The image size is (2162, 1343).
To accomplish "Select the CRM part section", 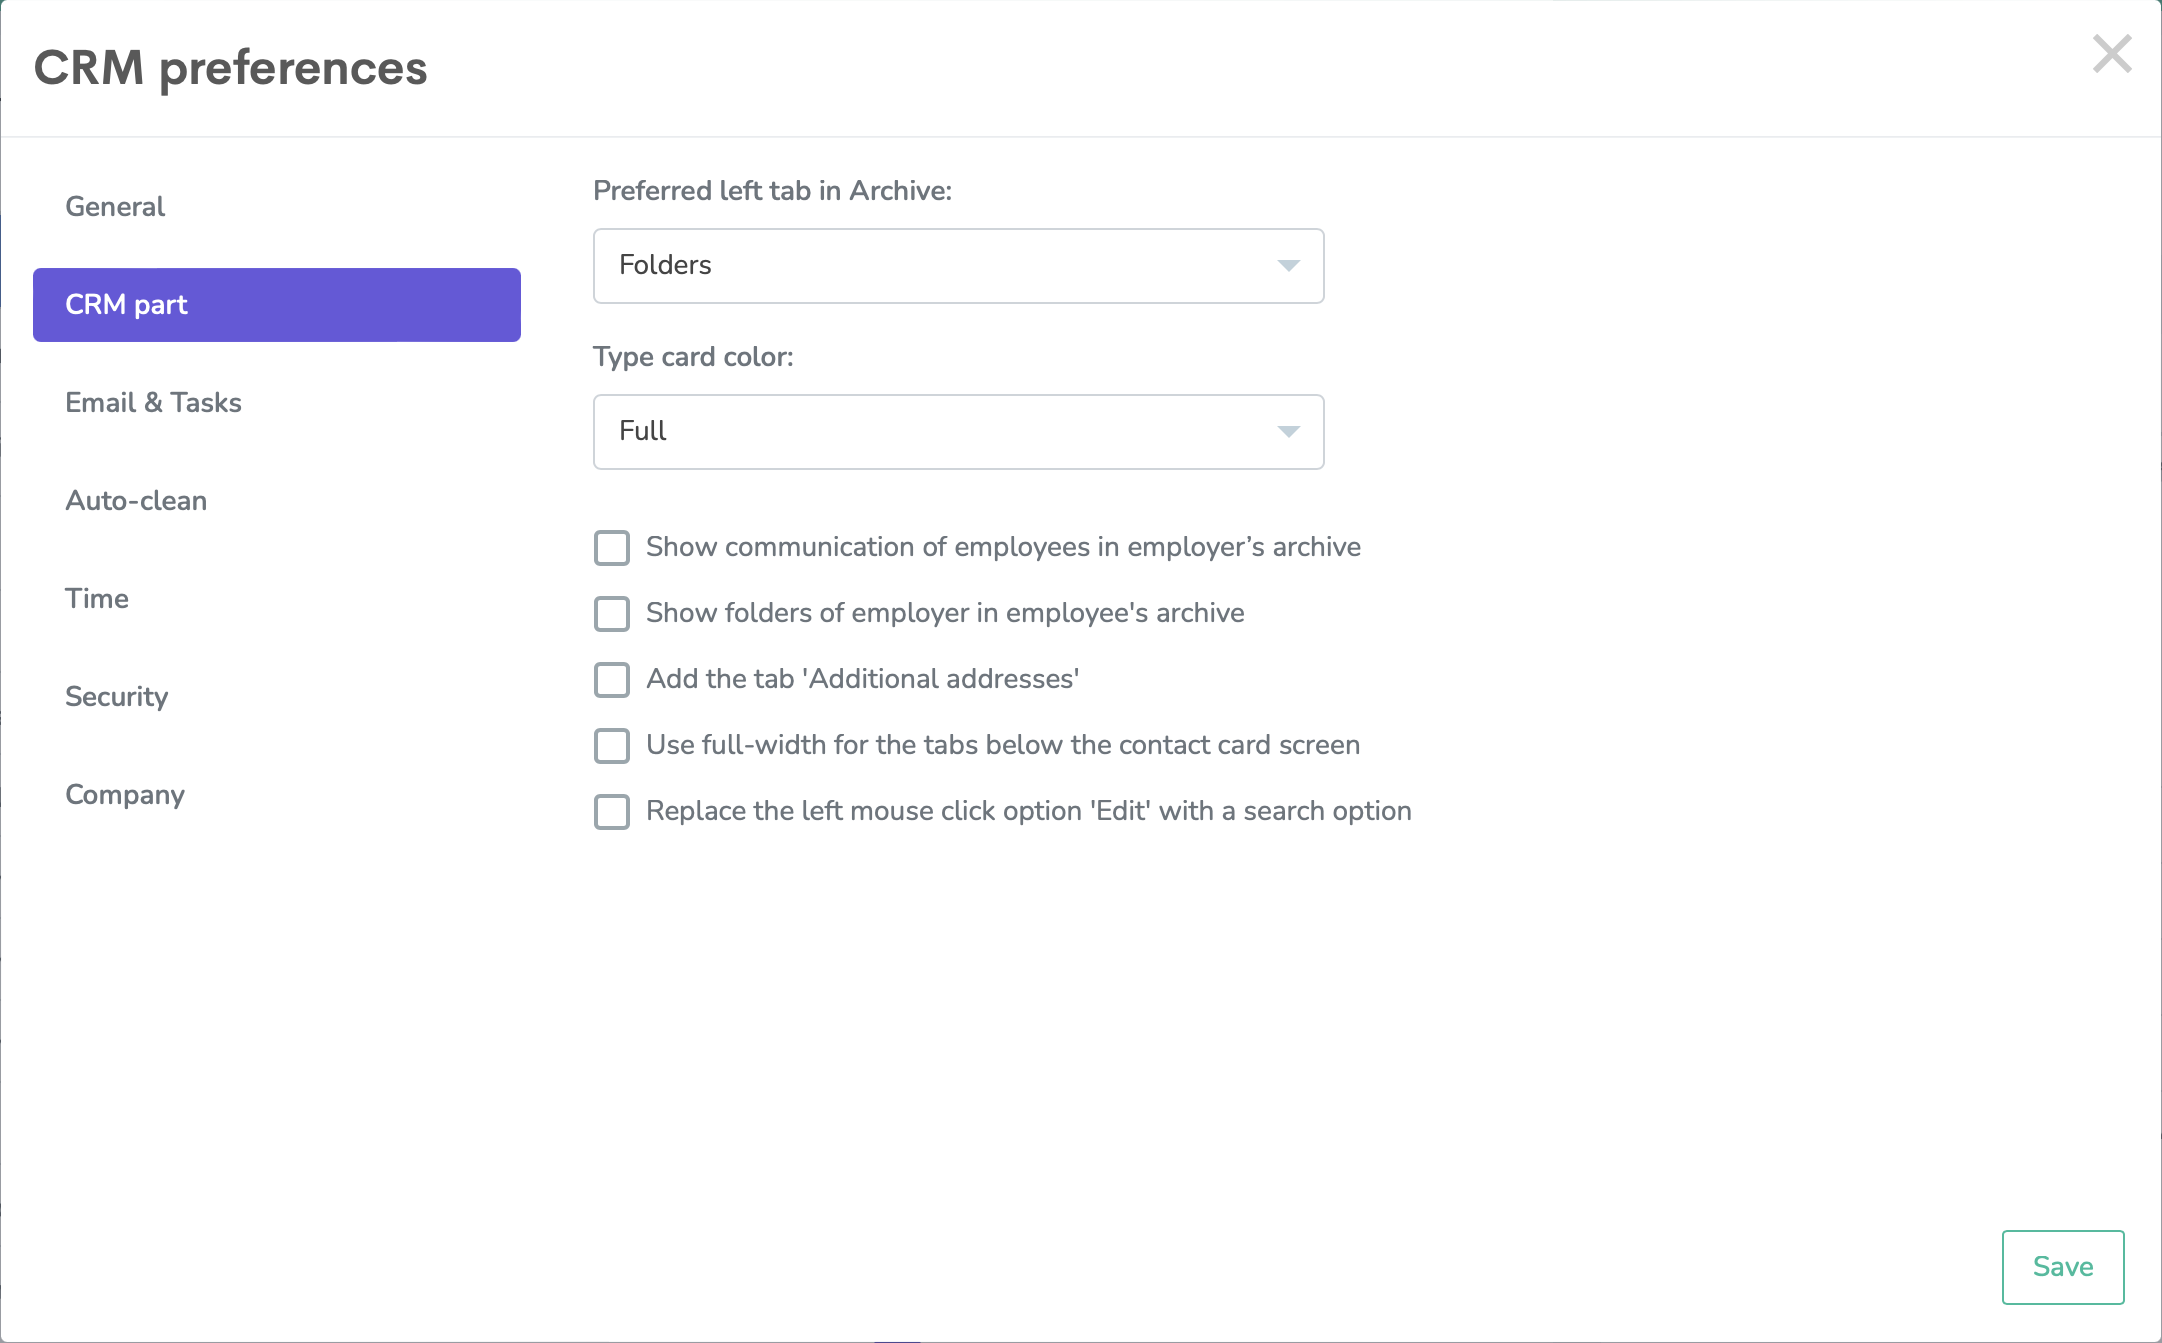I will 276,305.
